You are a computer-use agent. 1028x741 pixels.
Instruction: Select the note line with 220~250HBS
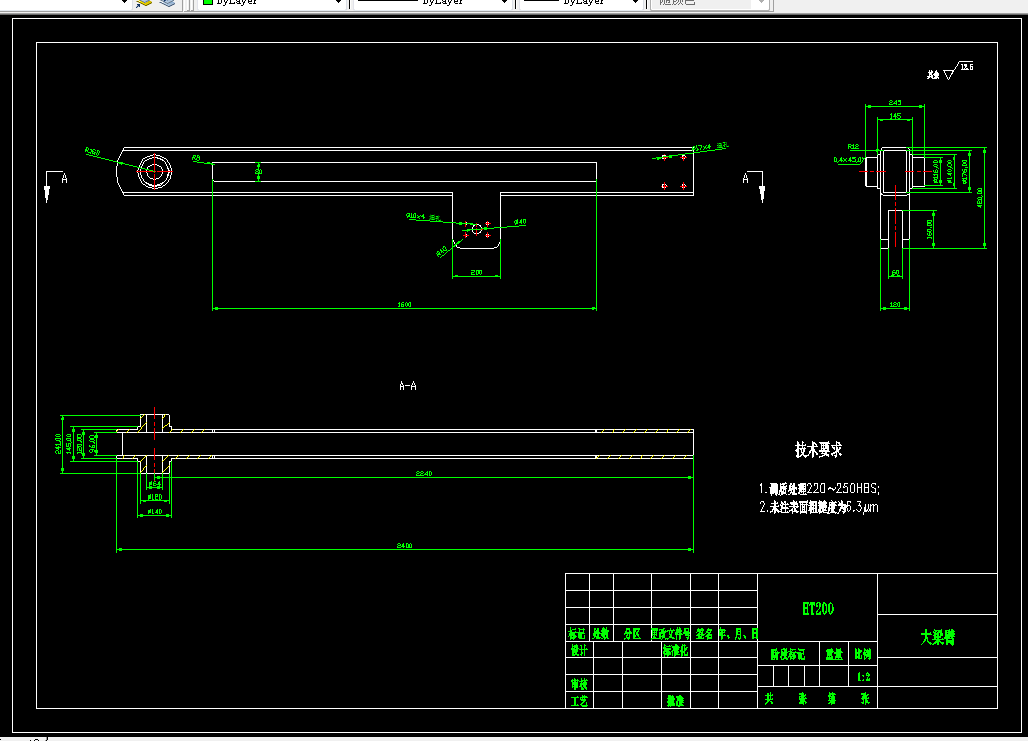click(820, 489)
